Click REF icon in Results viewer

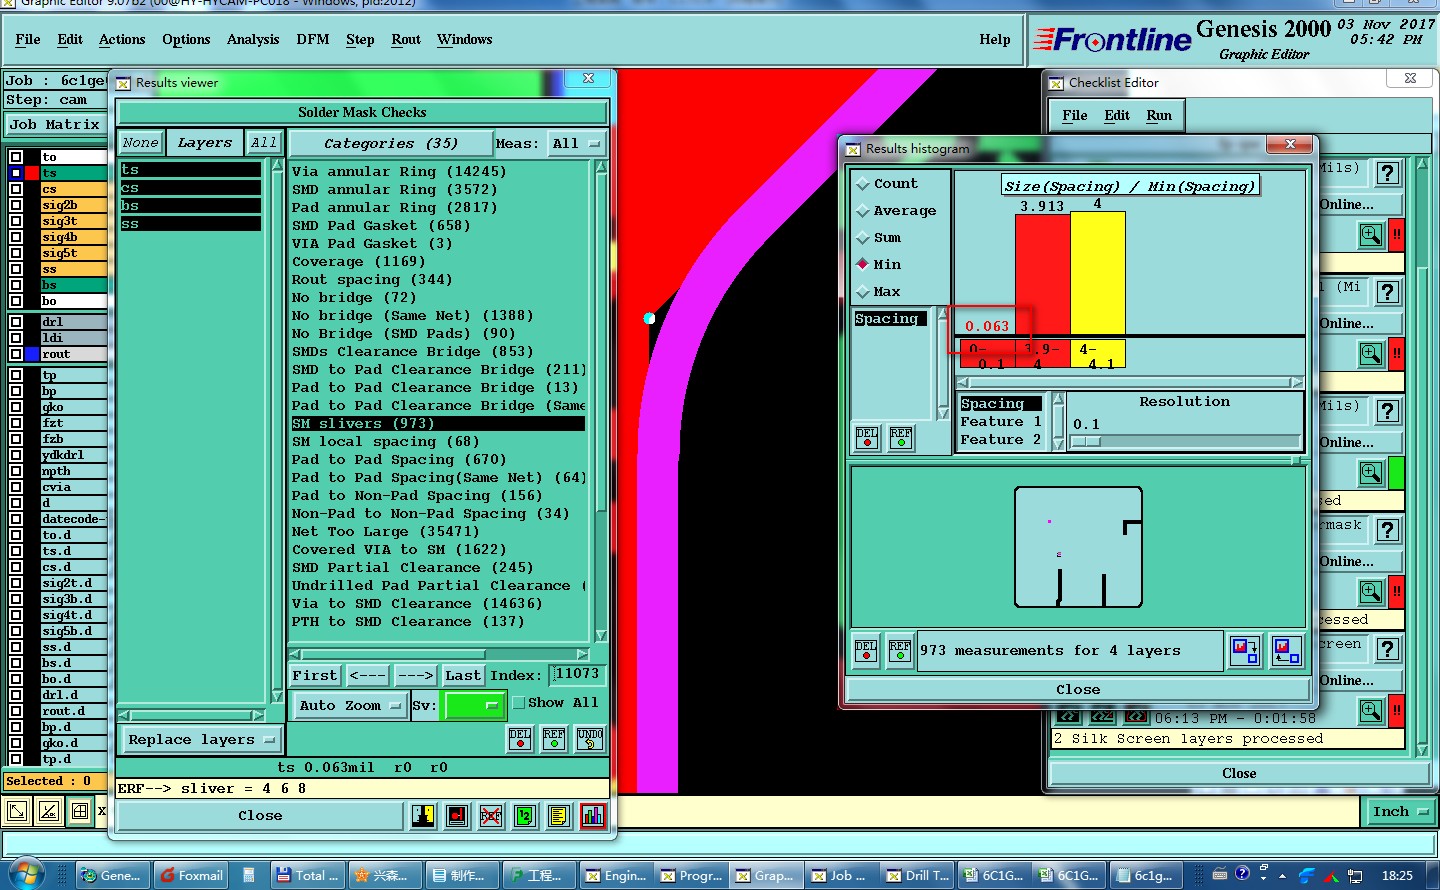(554, 739)
